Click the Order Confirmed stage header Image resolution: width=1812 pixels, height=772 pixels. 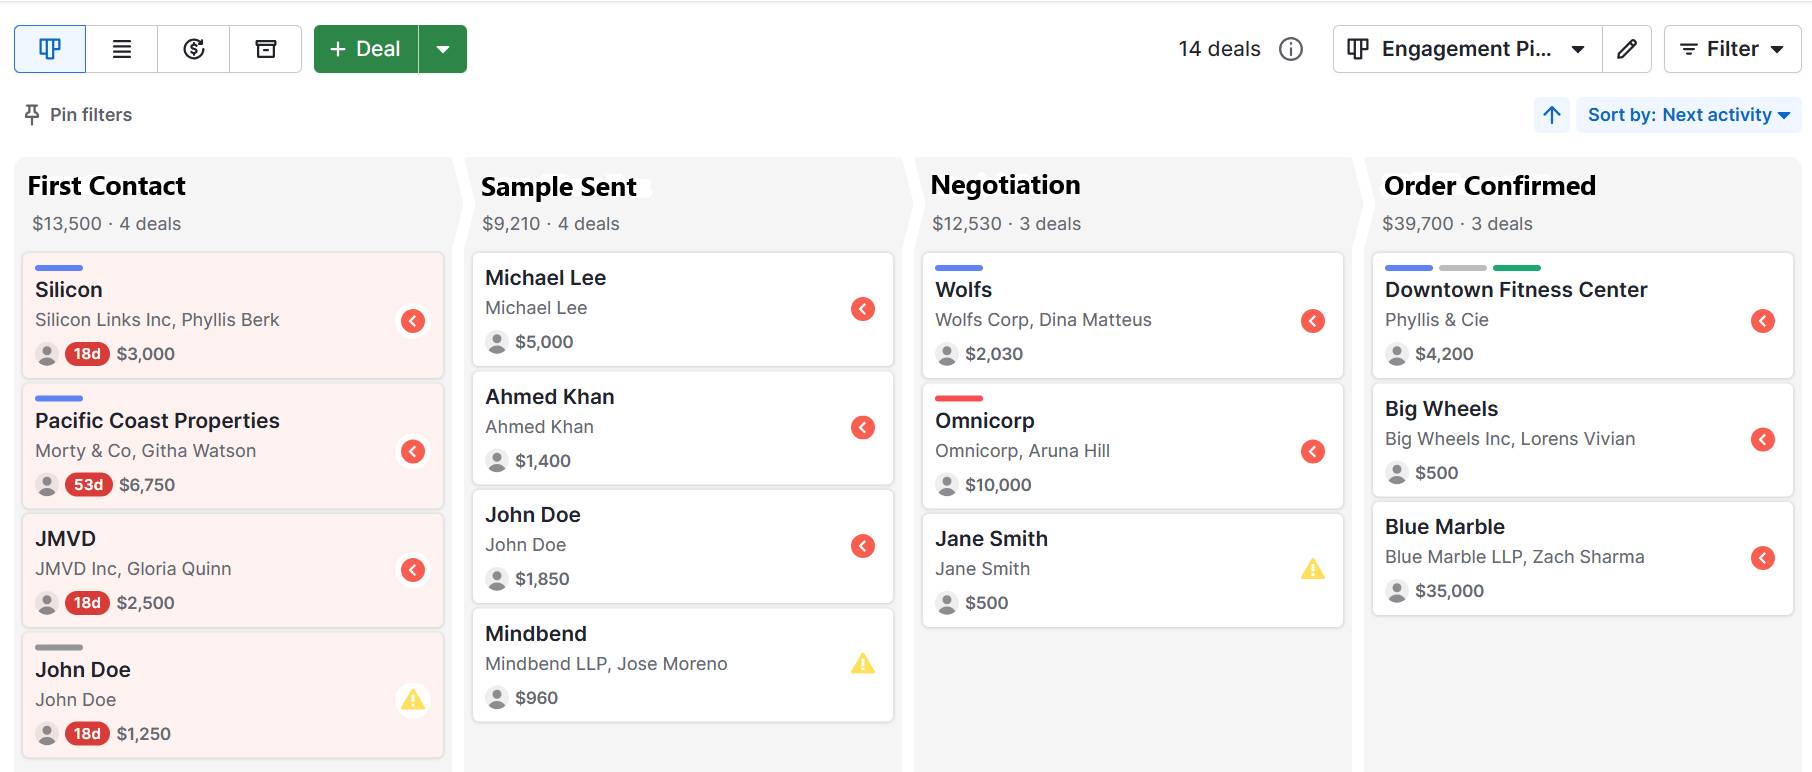(x=1490, y=186)
